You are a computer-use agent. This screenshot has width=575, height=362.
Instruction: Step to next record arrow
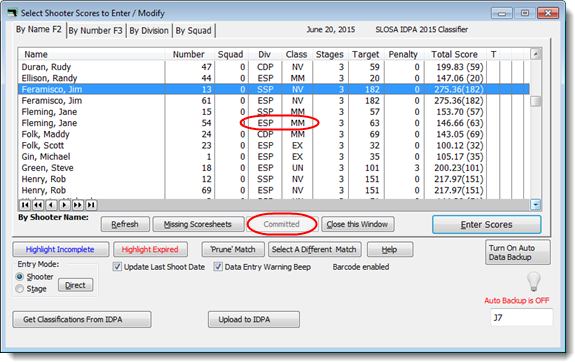tap(65, 205)
